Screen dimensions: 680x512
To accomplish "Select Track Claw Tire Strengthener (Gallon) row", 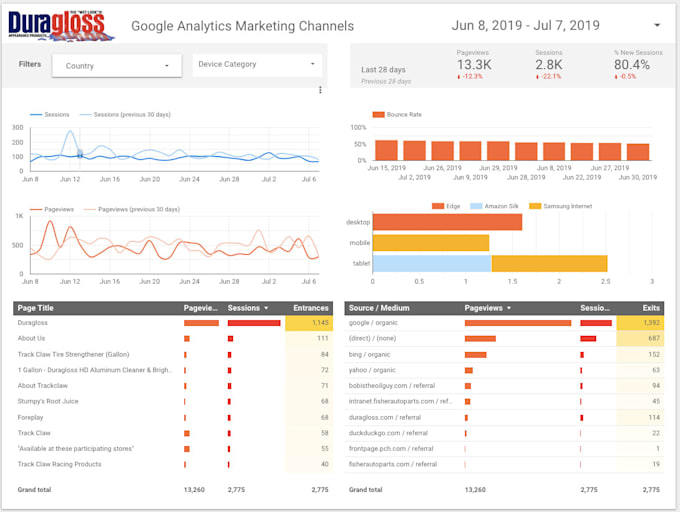I will point(173,355).
